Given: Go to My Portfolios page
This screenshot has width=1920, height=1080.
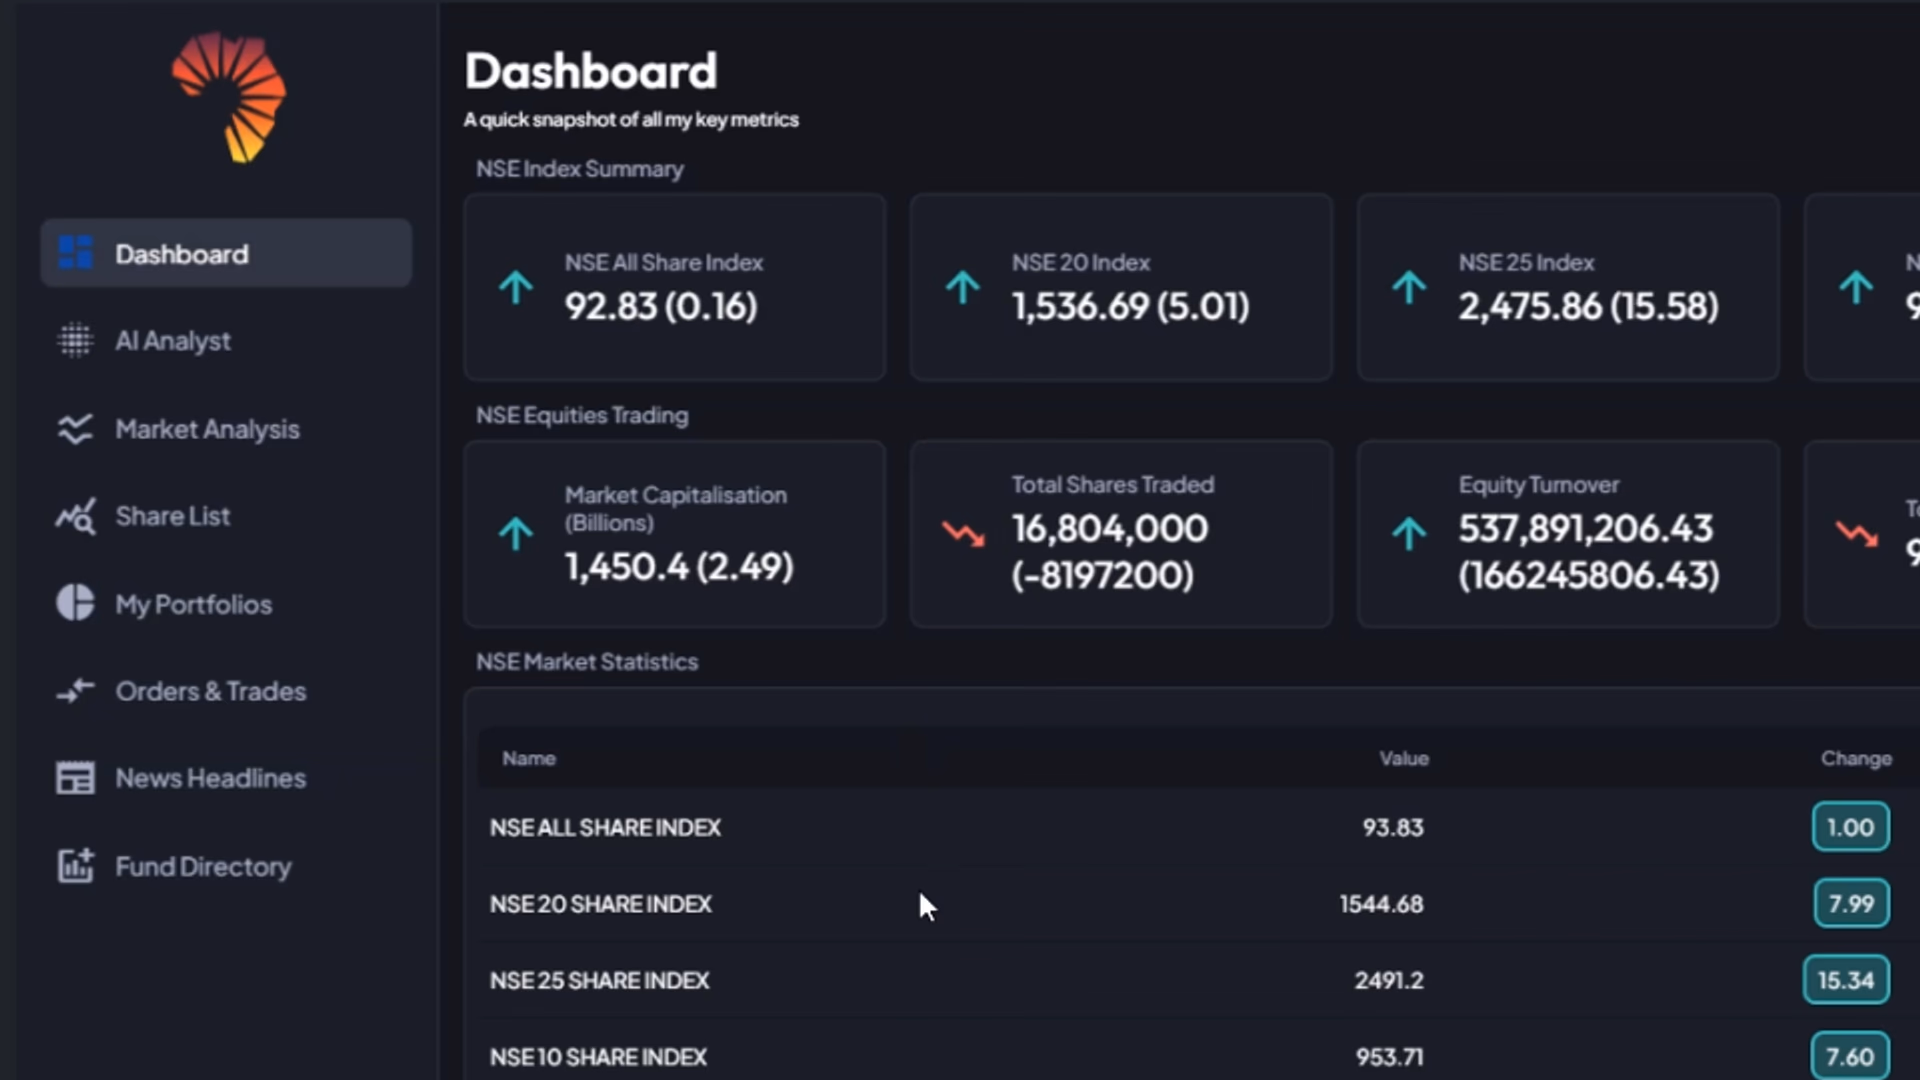Looking at the screenshot, I should click(x=193, y=604).
